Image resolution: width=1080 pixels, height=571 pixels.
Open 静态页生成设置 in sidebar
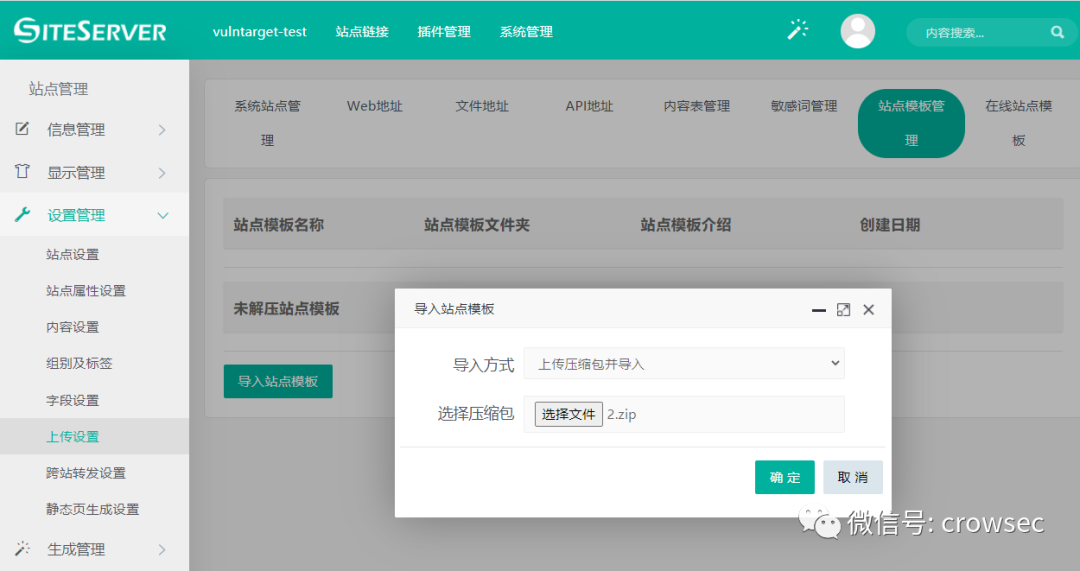click(93, 510)
